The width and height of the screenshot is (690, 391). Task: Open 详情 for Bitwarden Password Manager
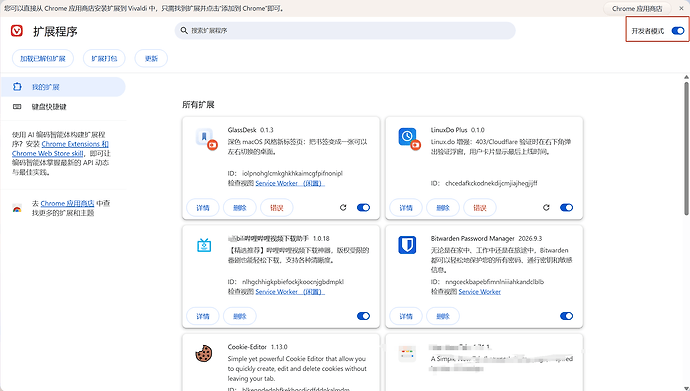point(406,316)
